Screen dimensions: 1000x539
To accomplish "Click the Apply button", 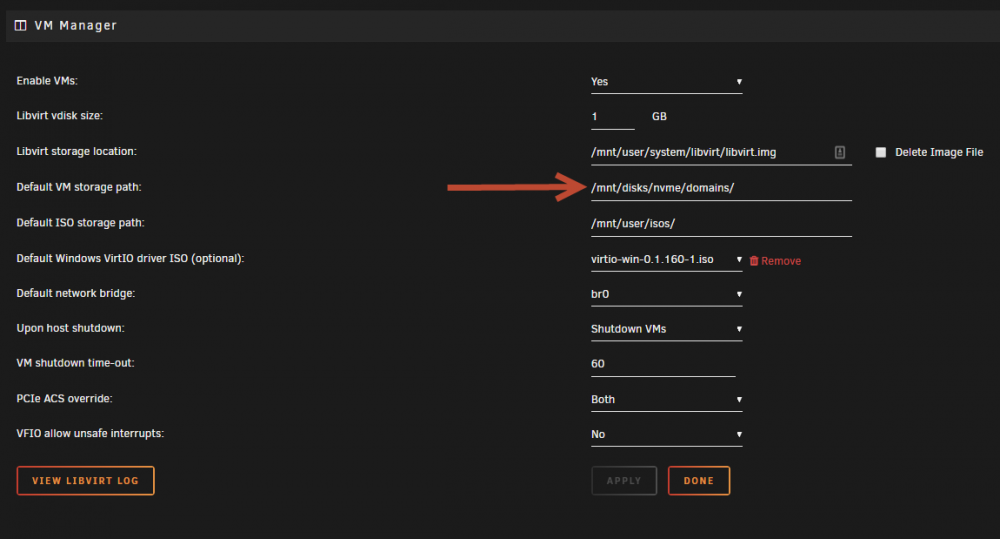I will pos(624,481).
